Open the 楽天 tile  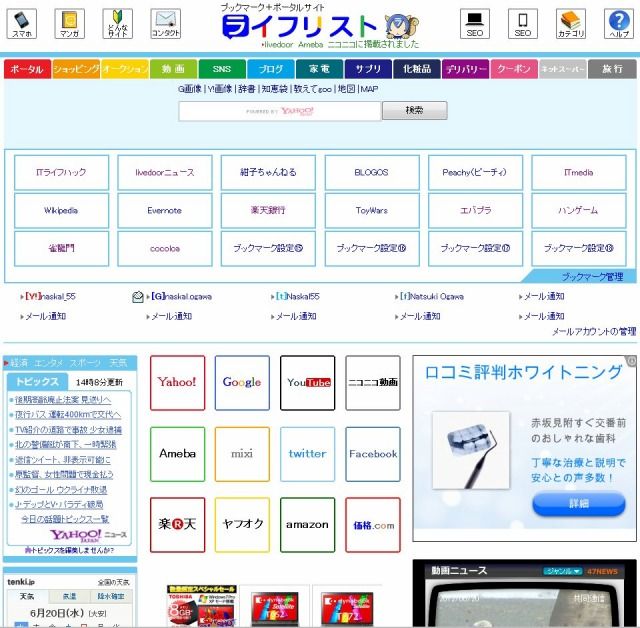[177, 525]
